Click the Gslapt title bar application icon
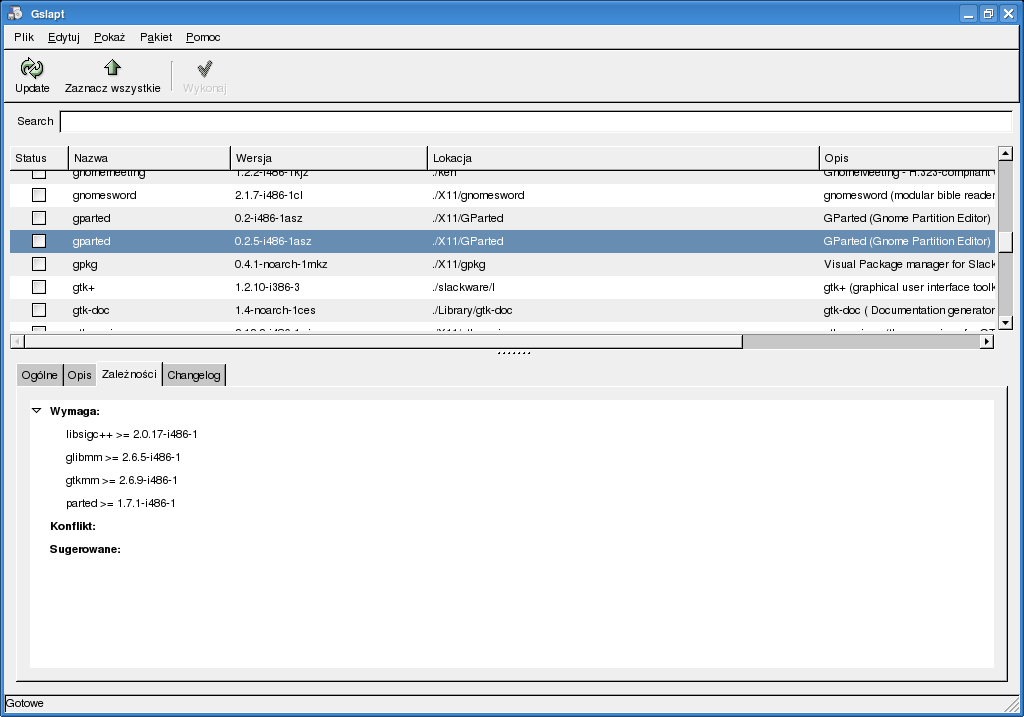The width and height of the screenshot is (1024, 717). (14, 13)
